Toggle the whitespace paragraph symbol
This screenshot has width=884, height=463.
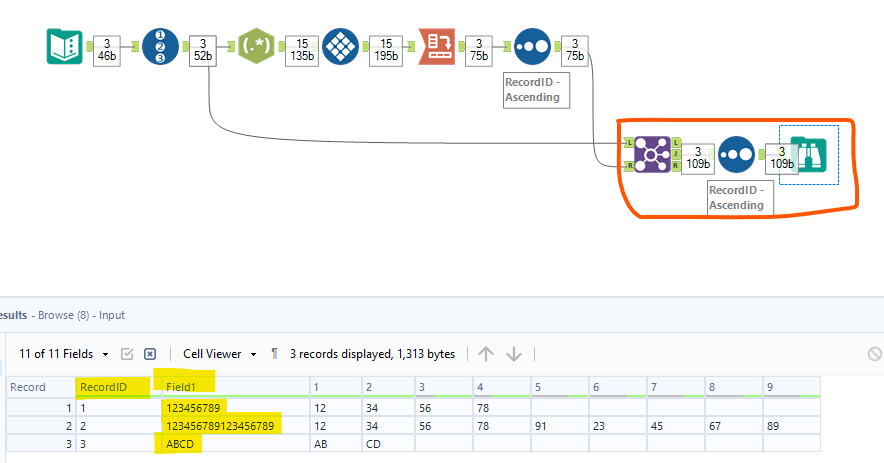pos(274,354)
